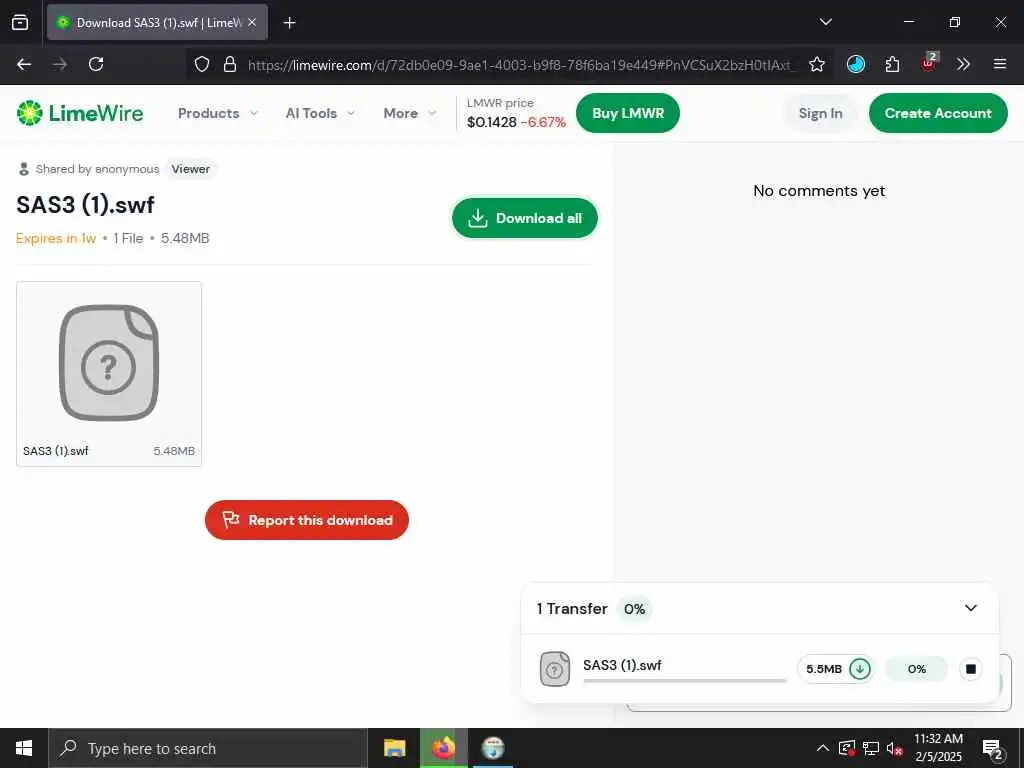Show hidden system tray icons
This screenshot has height=768, width=1024.
click(x=823, y=748)
